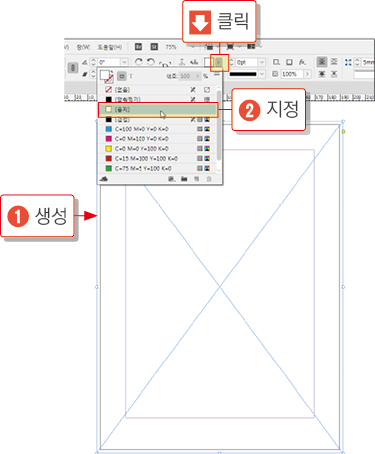Image resolution: width=375 pixels, height=454 pixels.
Task: Select the jump to next column wrap option
Action: coord(334,74)
